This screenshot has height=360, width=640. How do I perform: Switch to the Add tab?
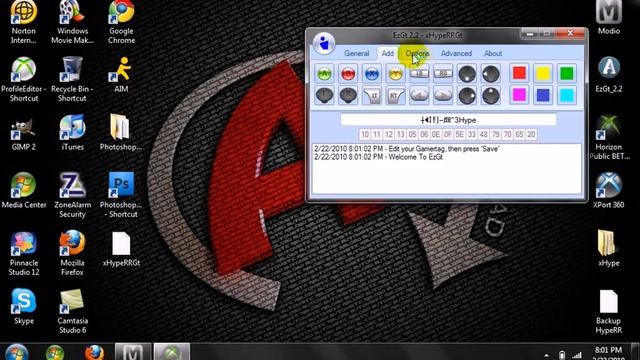click(387, 53)
